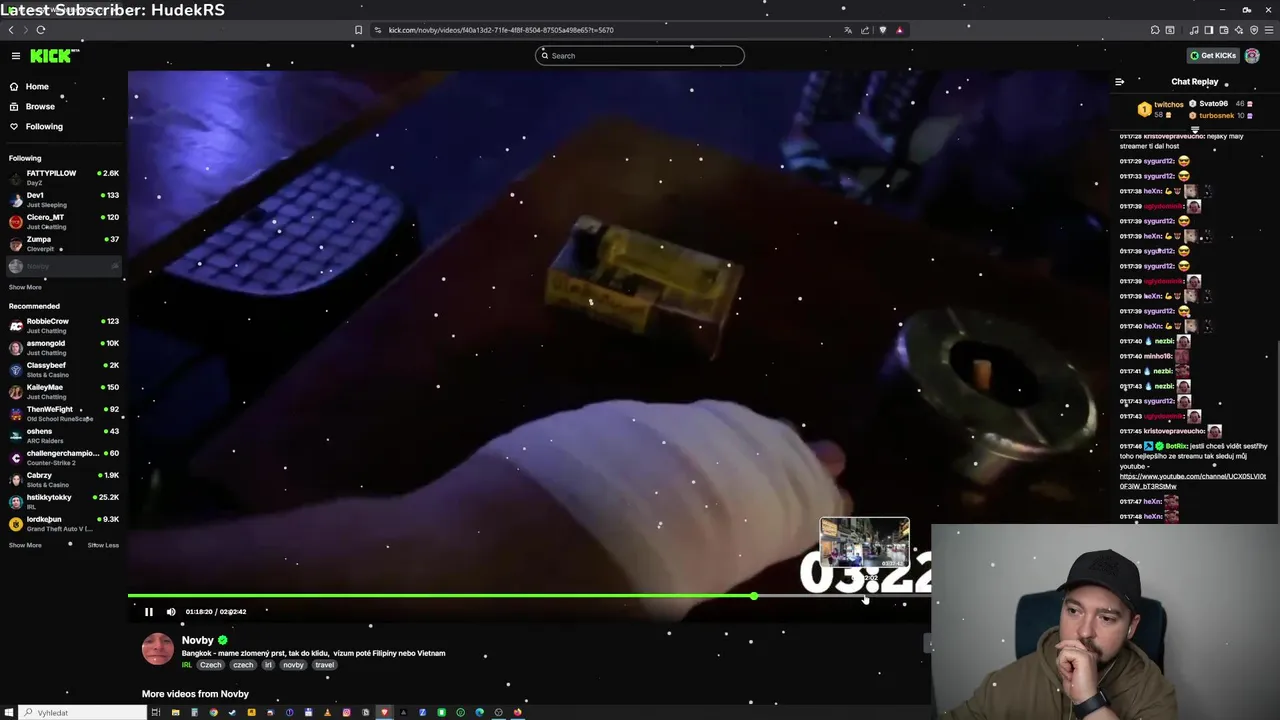Click the video progress scrubber handle
1280x720 pixels.
tap(754, 596)
